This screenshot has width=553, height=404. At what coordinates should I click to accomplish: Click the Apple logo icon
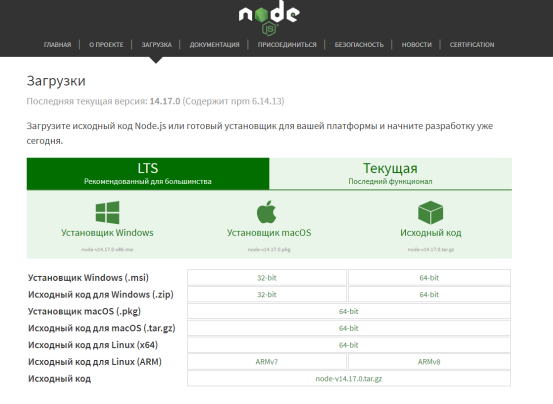click(x=267, y=212)
